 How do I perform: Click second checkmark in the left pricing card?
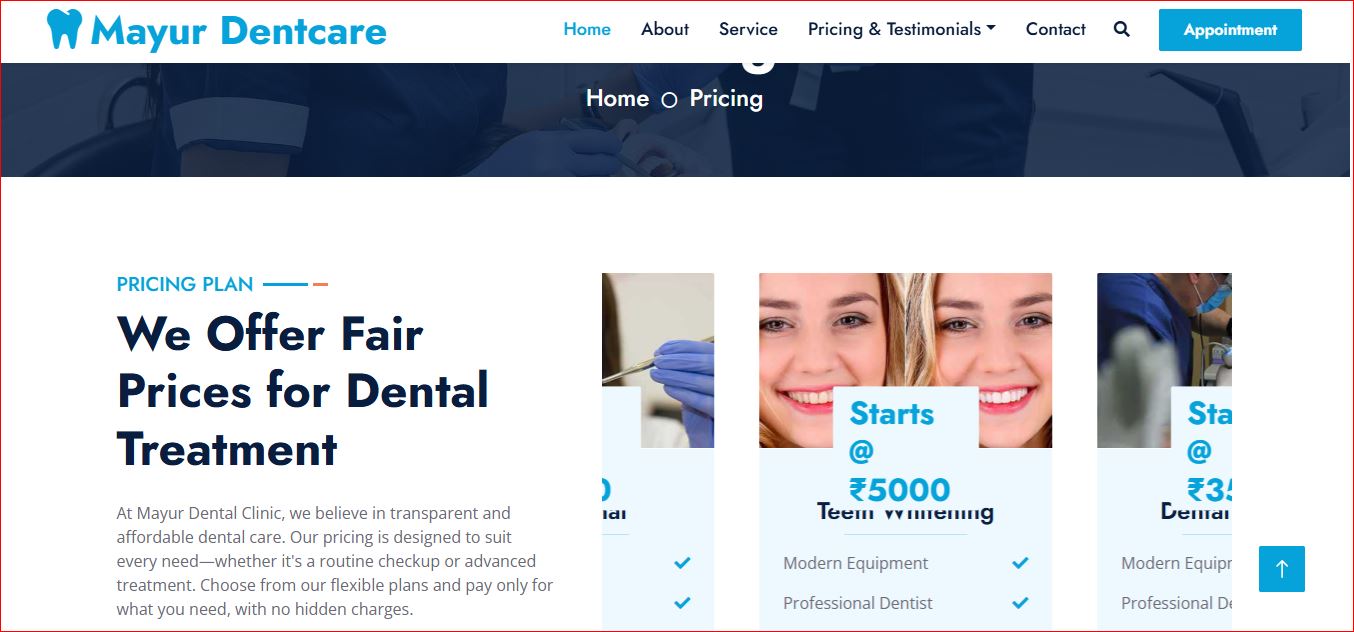click(x=682, y=603)
